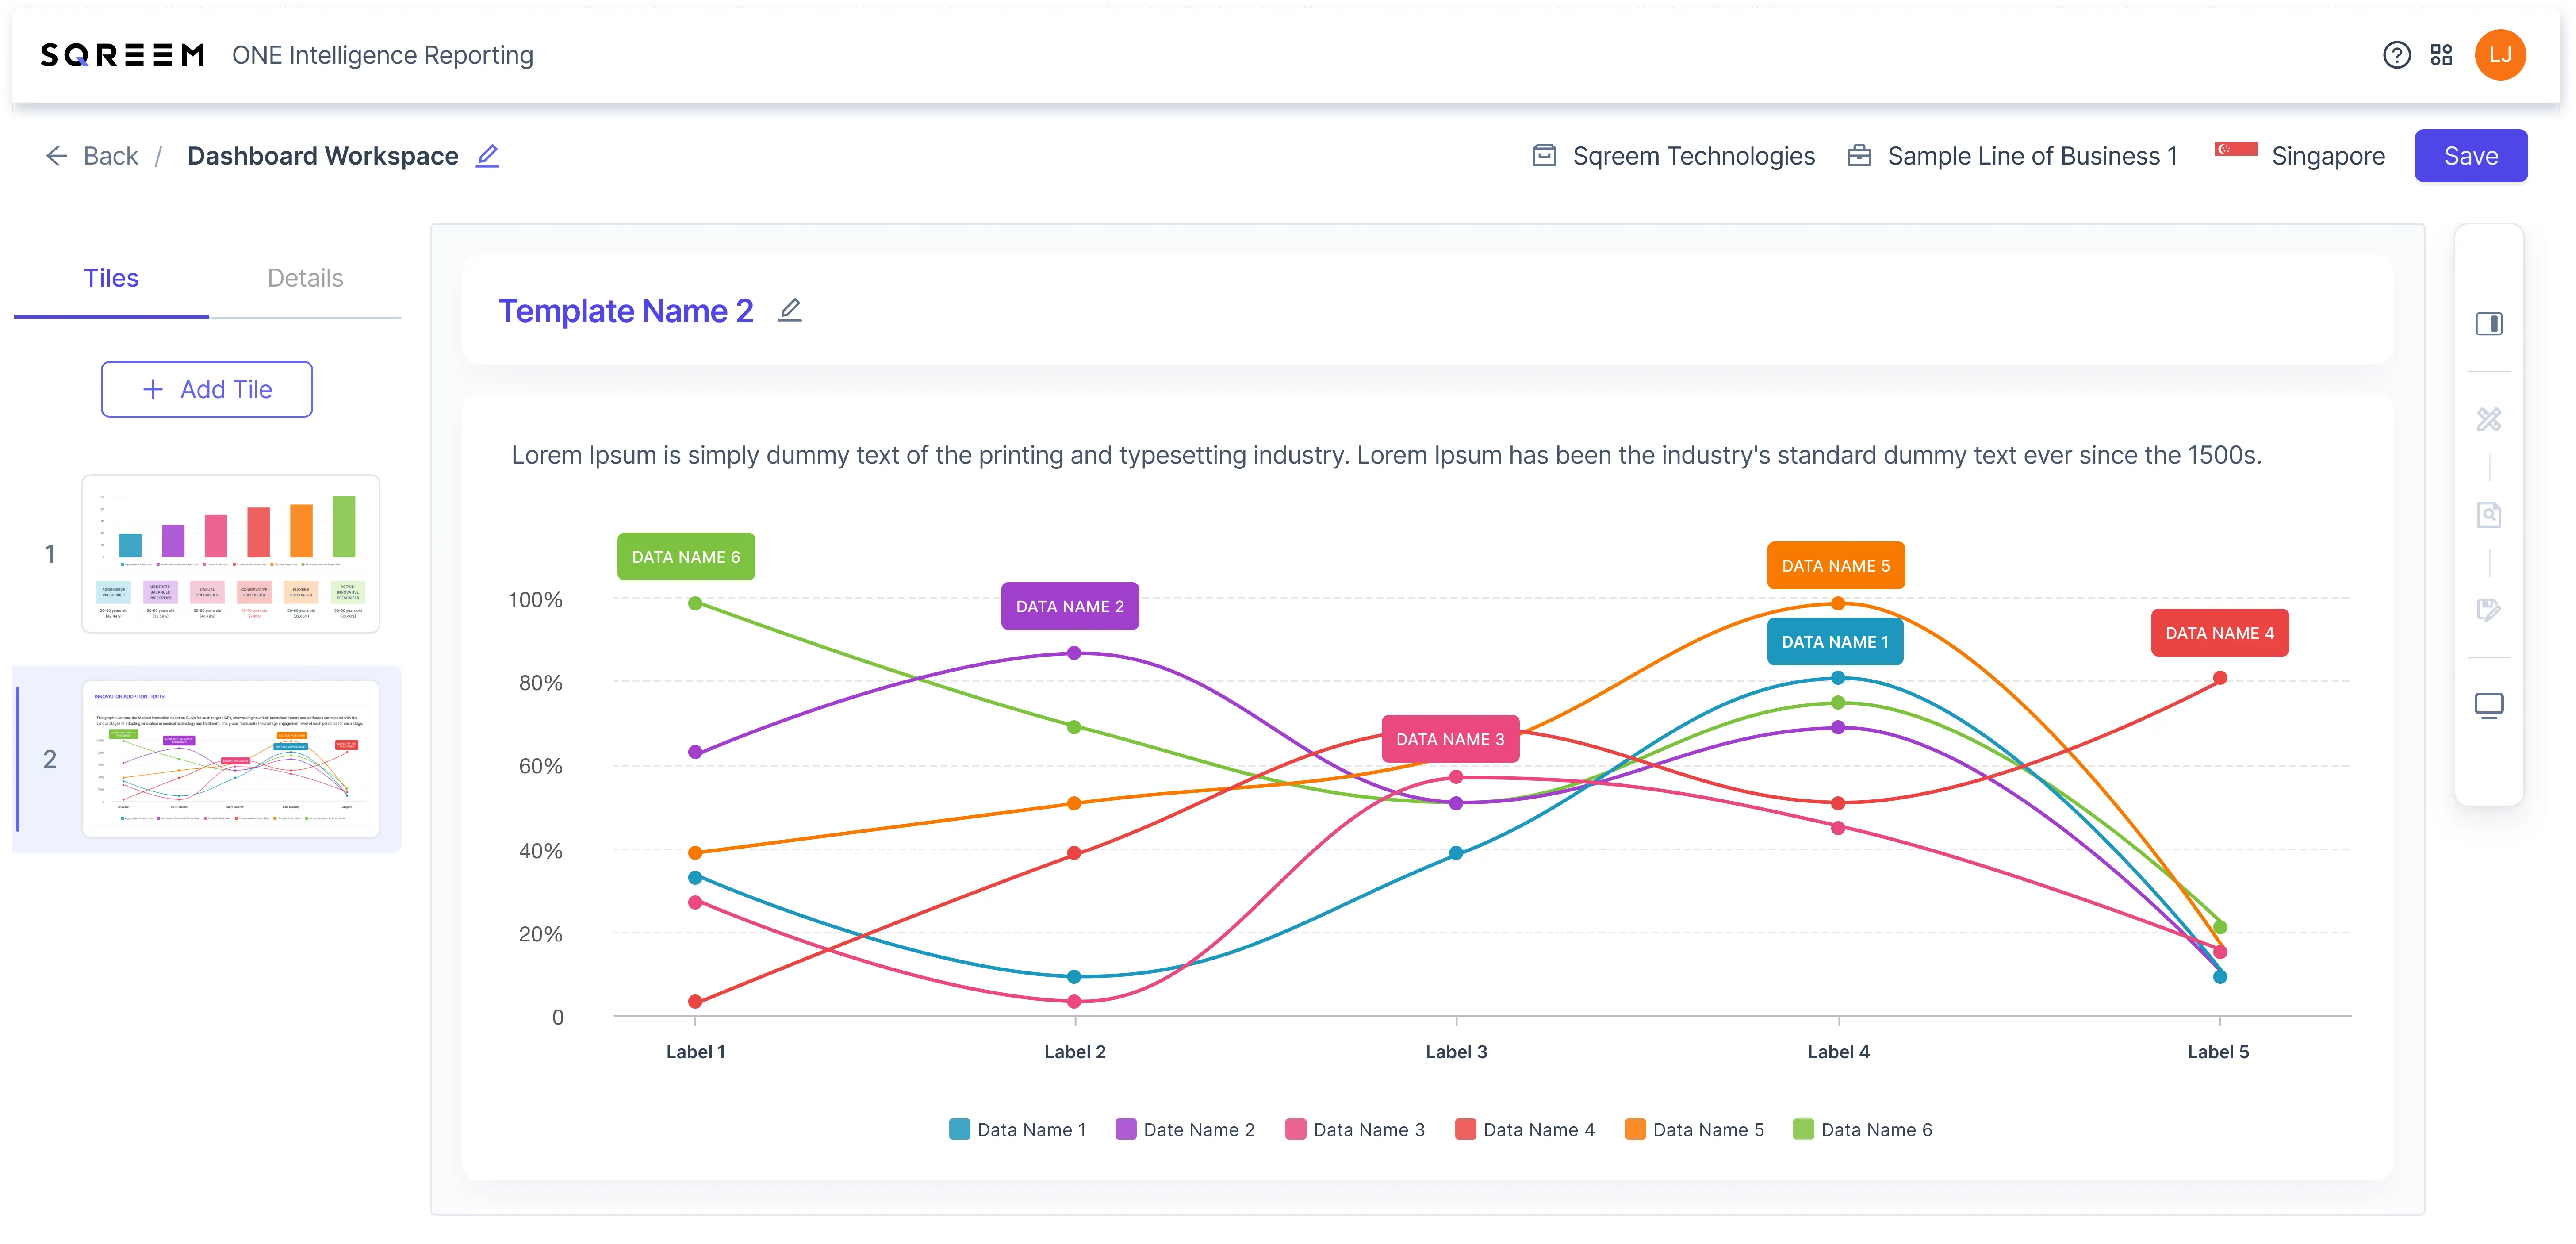Click the orange data point at Label 4 peak
The image size is (2576, 1244).
pyautogui.click(x=1838, y=603)
